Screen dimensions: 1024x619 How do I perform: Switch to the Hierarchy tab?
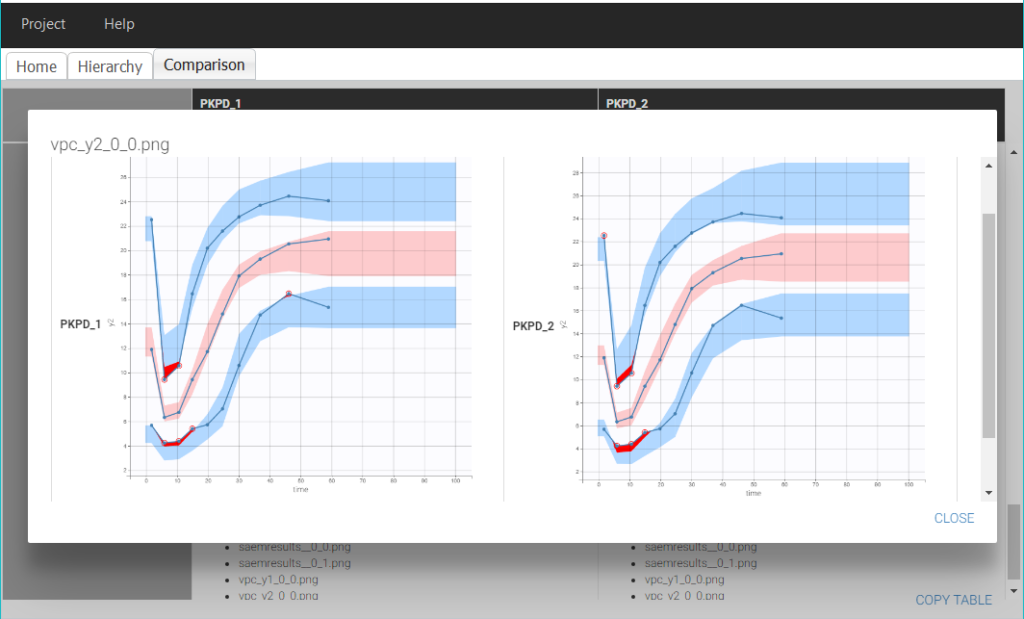(x=110, y=66)
